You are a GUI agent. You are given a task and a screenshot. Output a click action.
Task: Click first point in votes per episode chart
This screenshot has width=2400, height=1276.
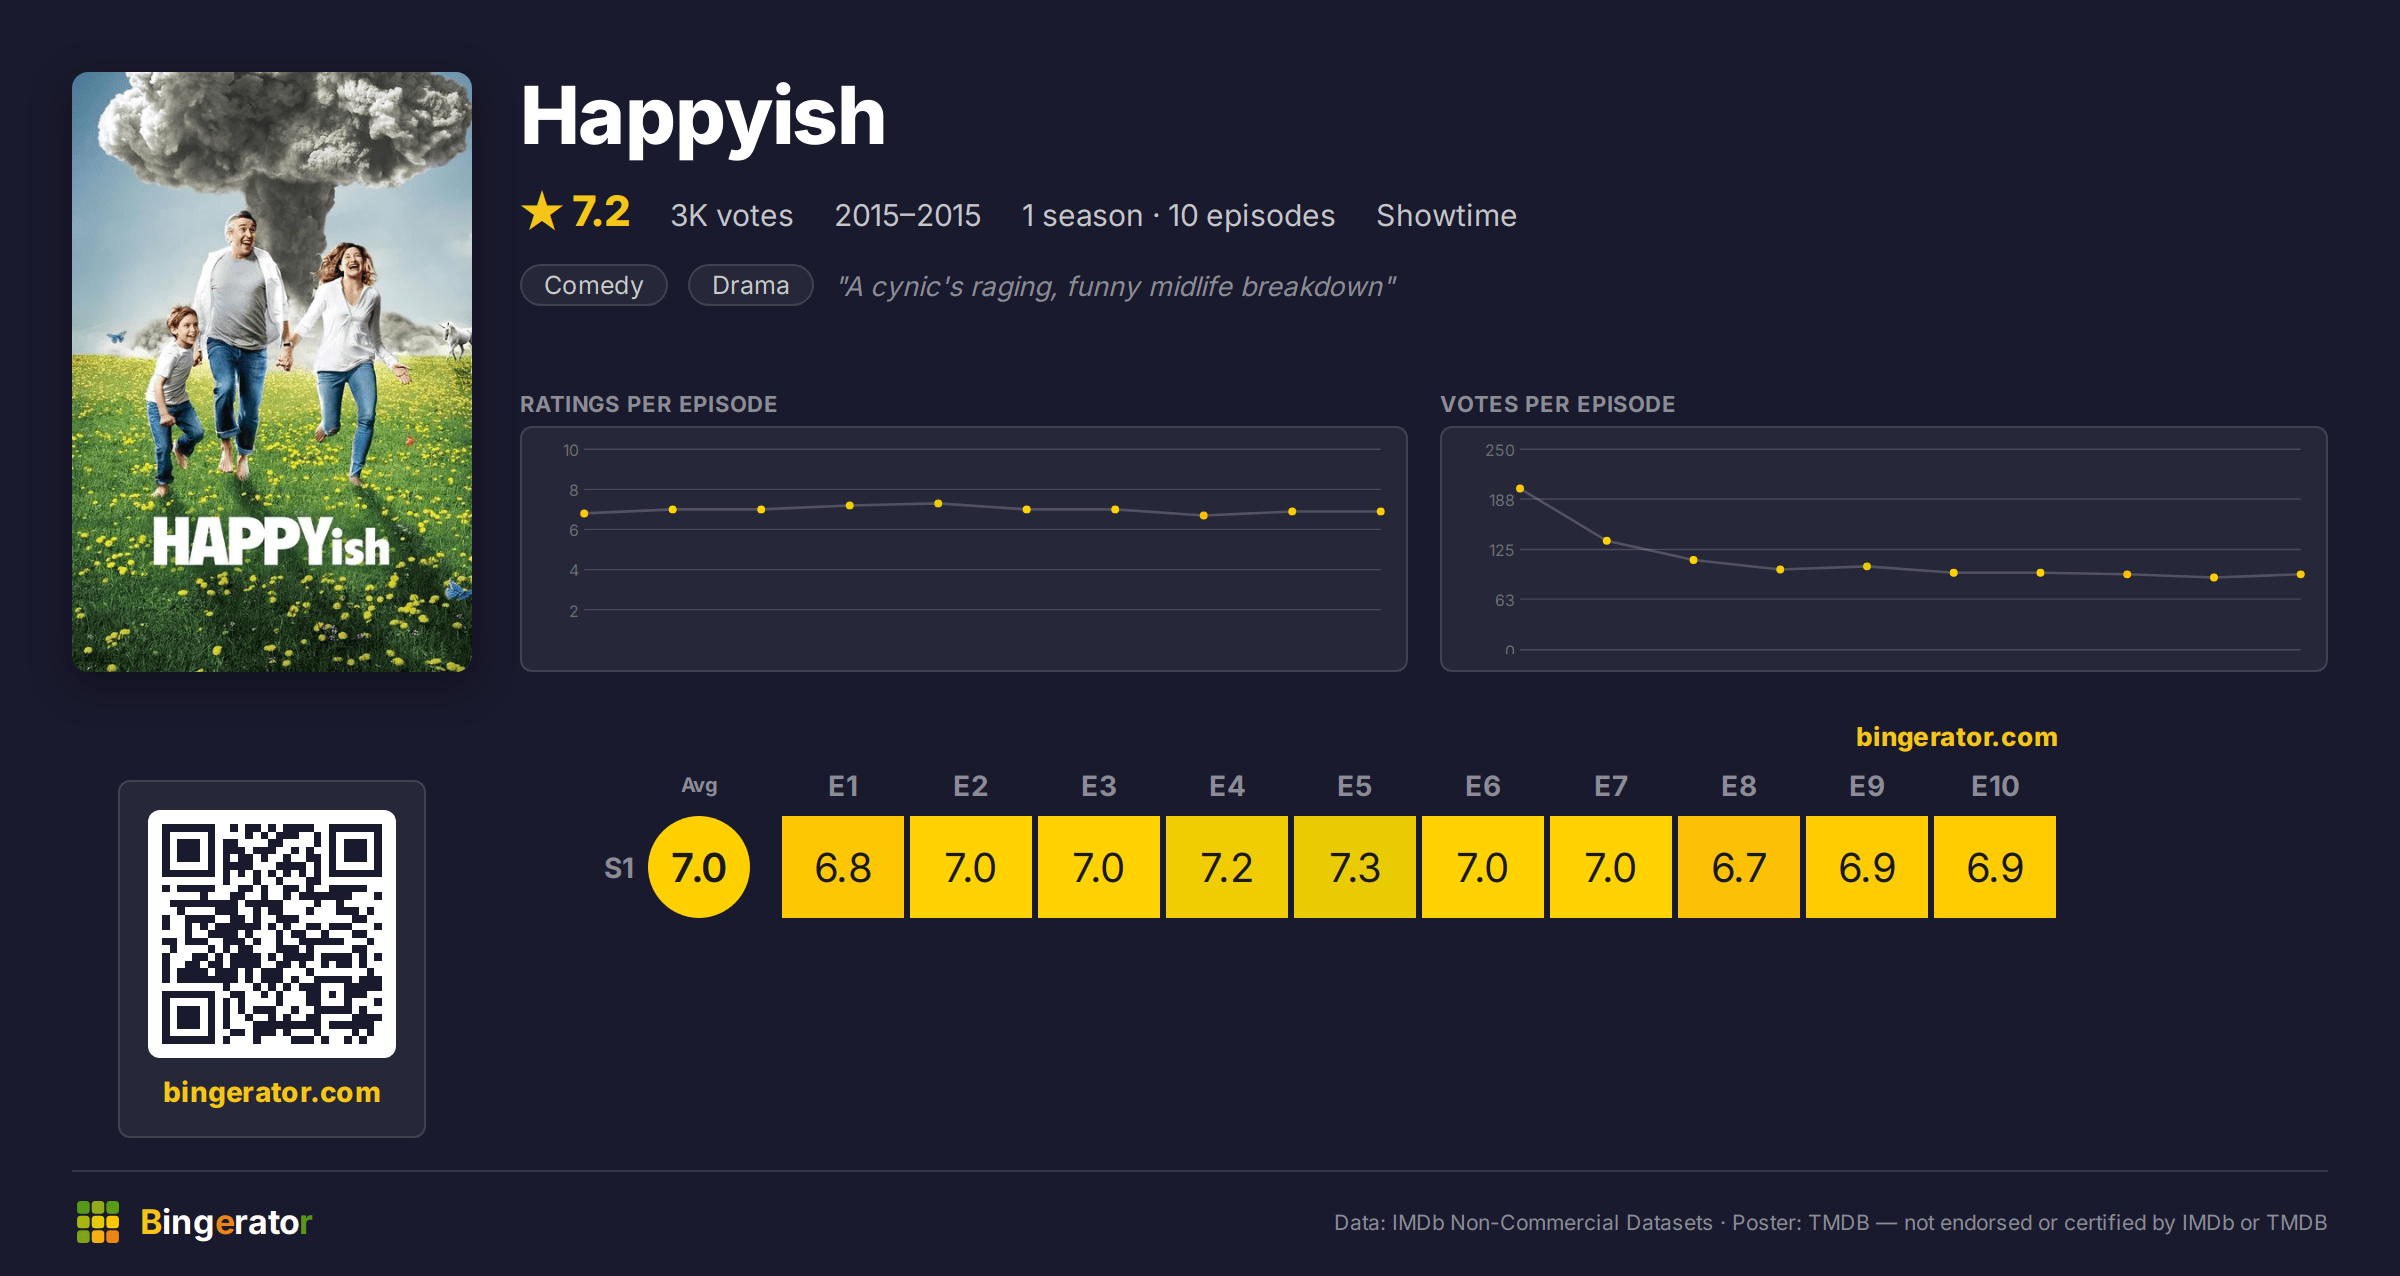pos(1520,488)
